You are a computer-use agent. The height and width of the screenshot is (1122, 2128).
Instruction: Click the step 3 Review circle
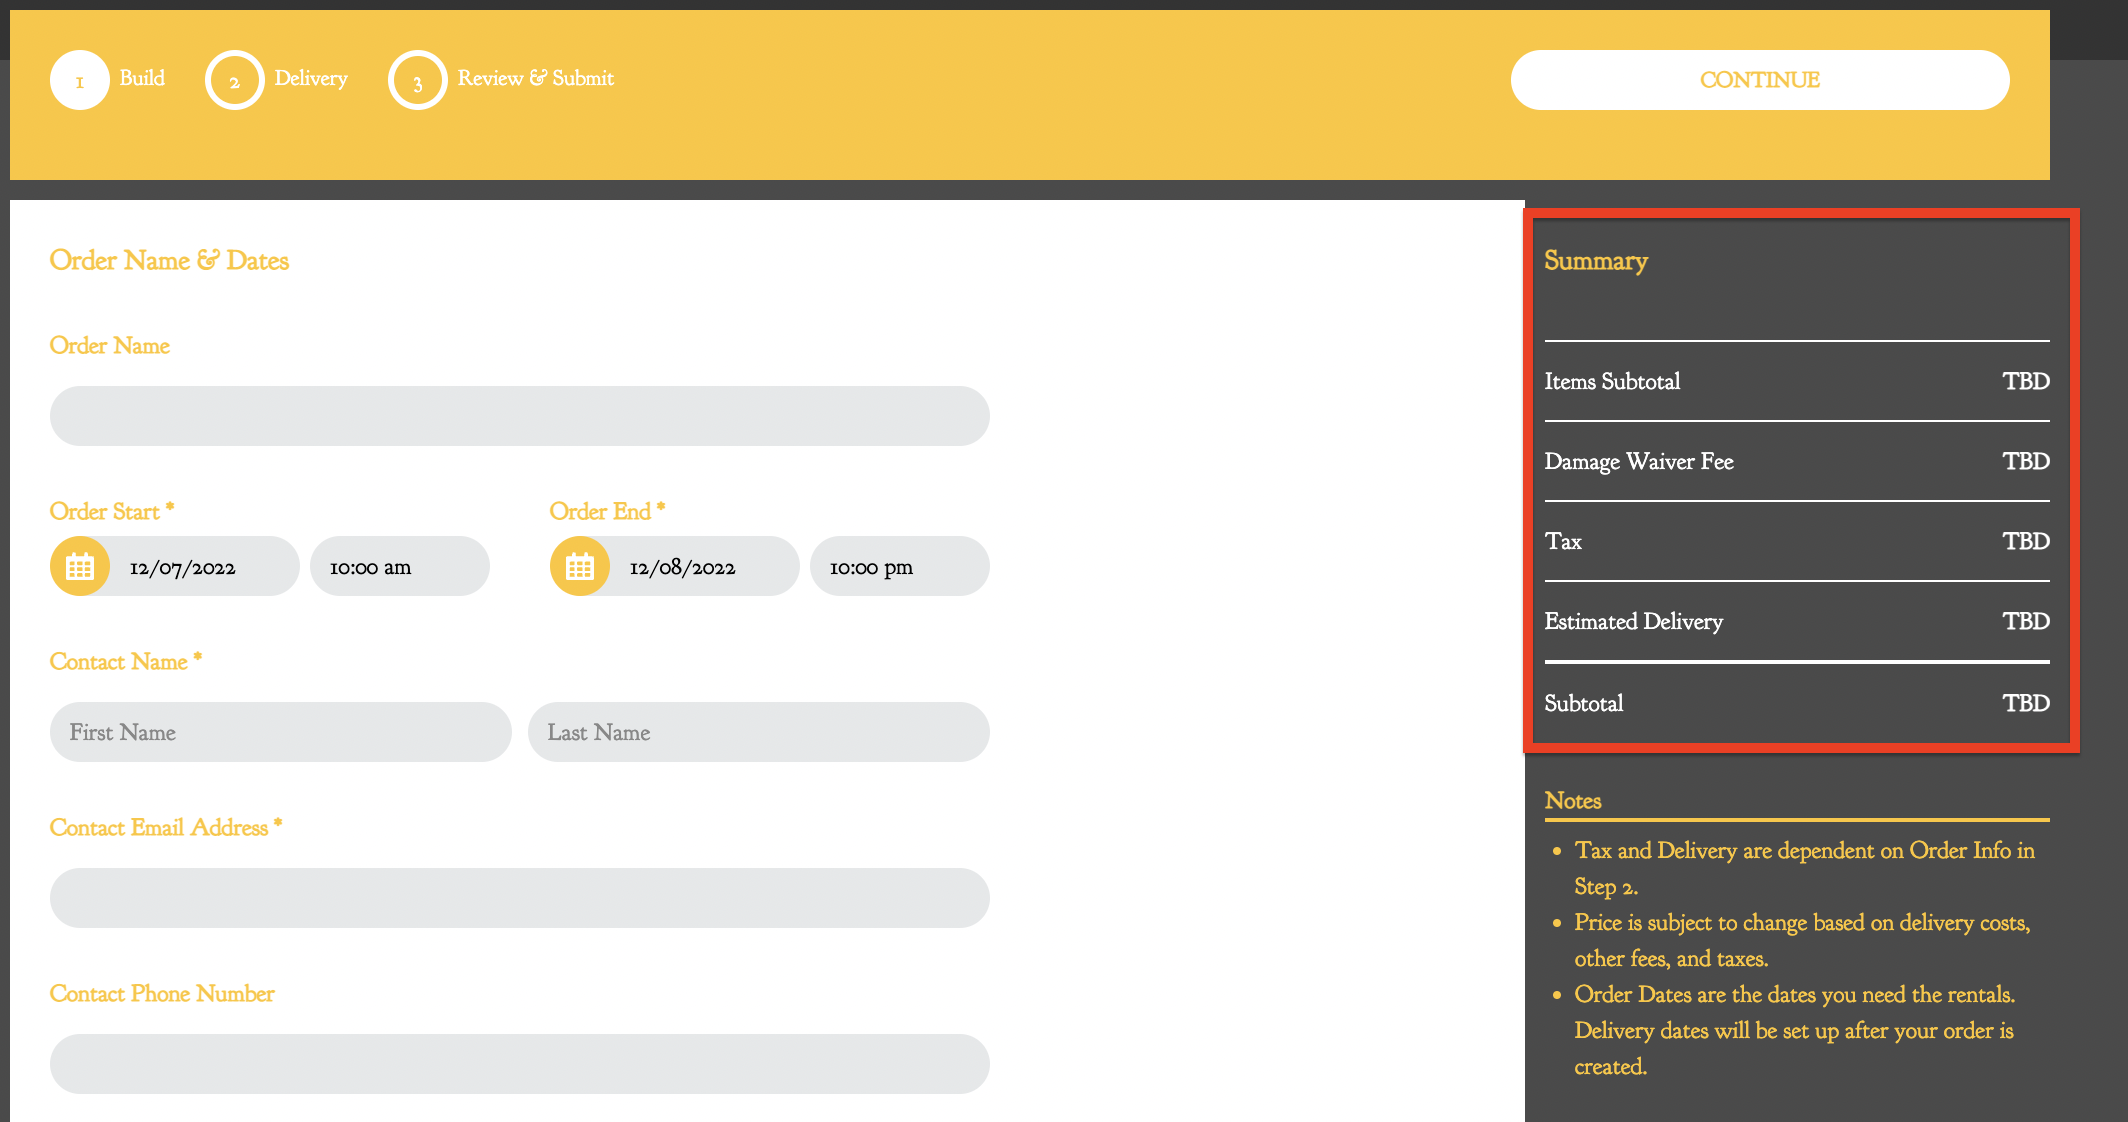coord(418,80)
